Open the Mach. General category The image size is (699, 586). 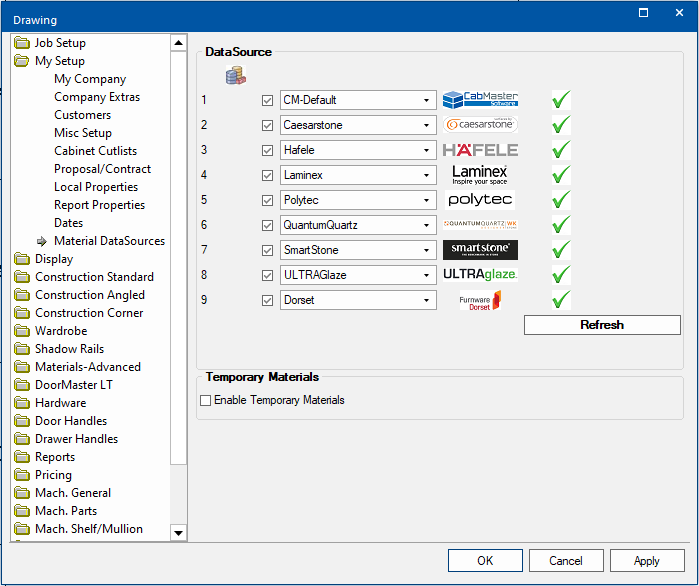pos(73,493)
